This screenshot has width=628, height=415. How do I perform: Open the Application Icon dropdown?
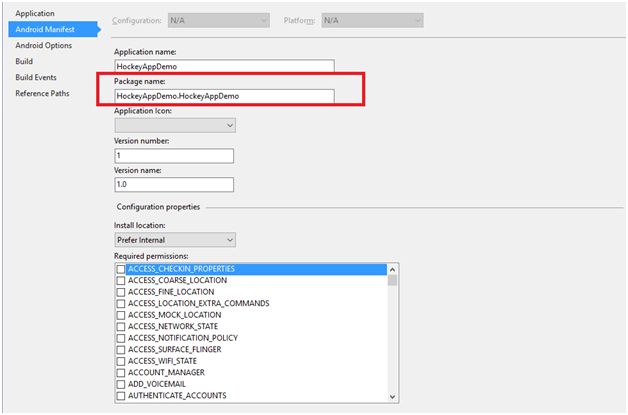pyautogui.click(x=175, y=125)
